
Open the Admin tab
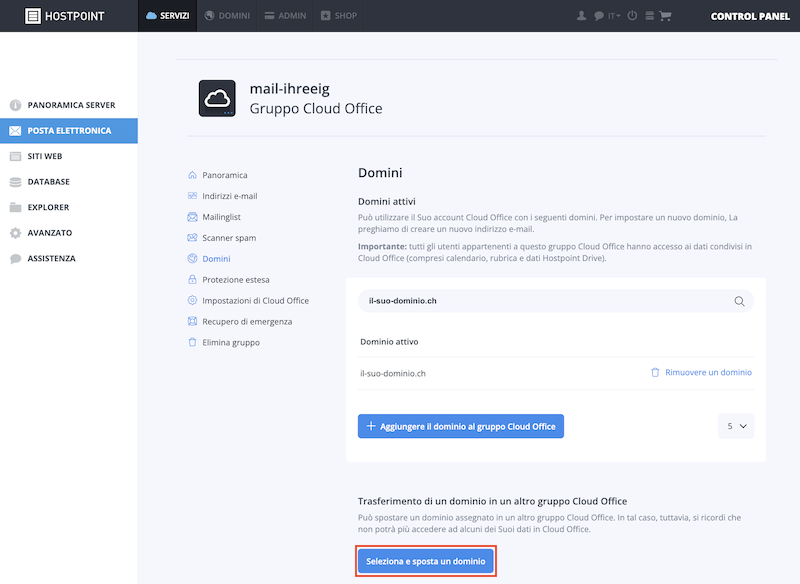pos(285,16)
